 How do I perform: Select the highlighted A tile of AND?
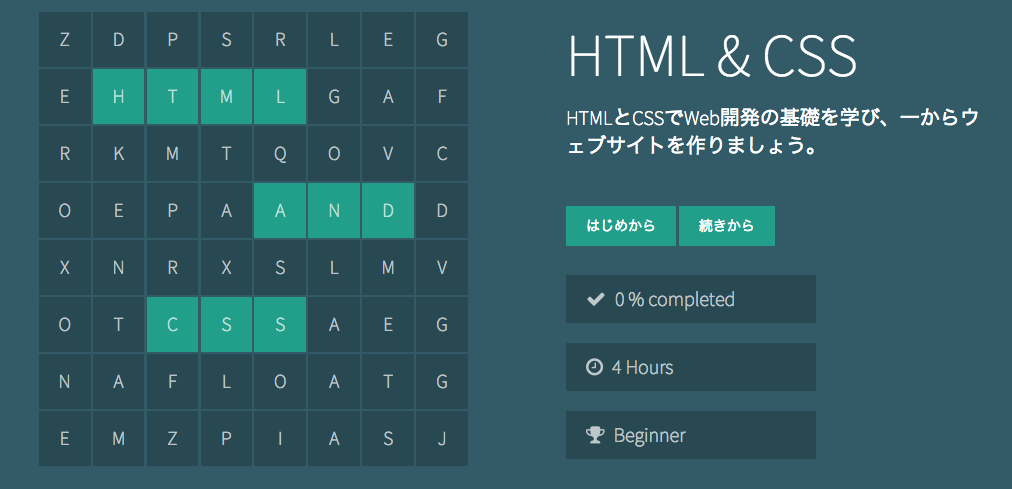(280, 211)
